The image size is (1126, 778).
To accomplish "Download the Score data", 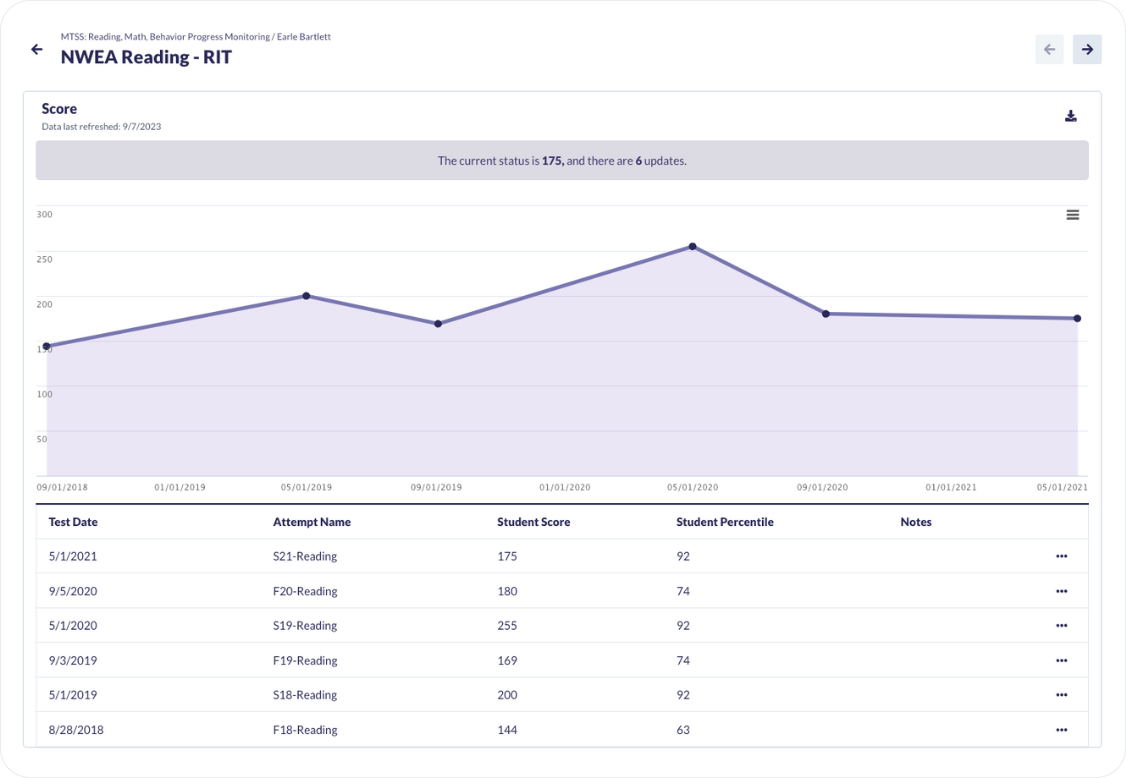I will click(x=1071, y=116).
